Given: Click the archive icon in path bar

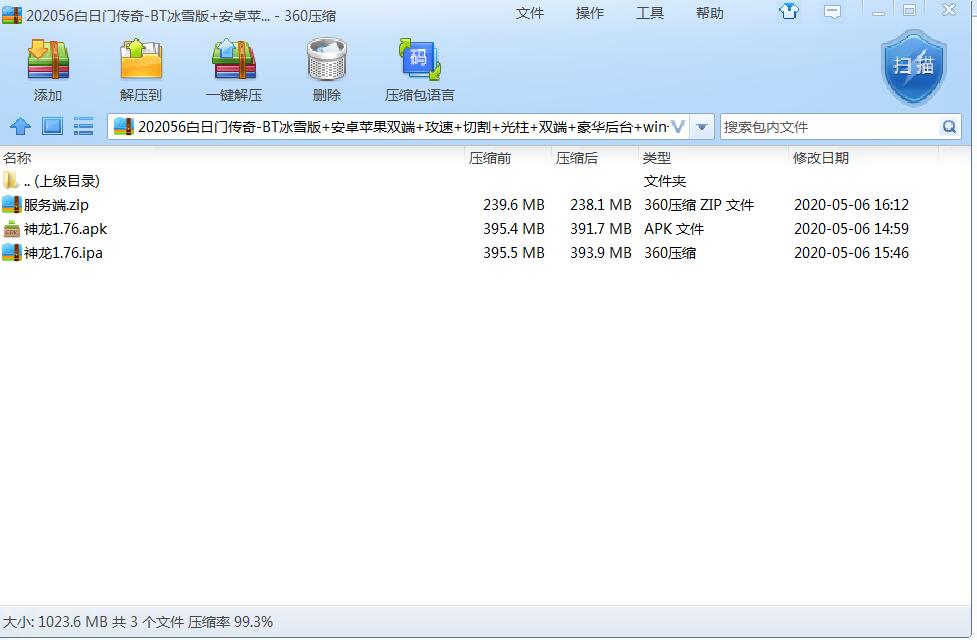Looking at the screenshot, I should coord(124,127).
